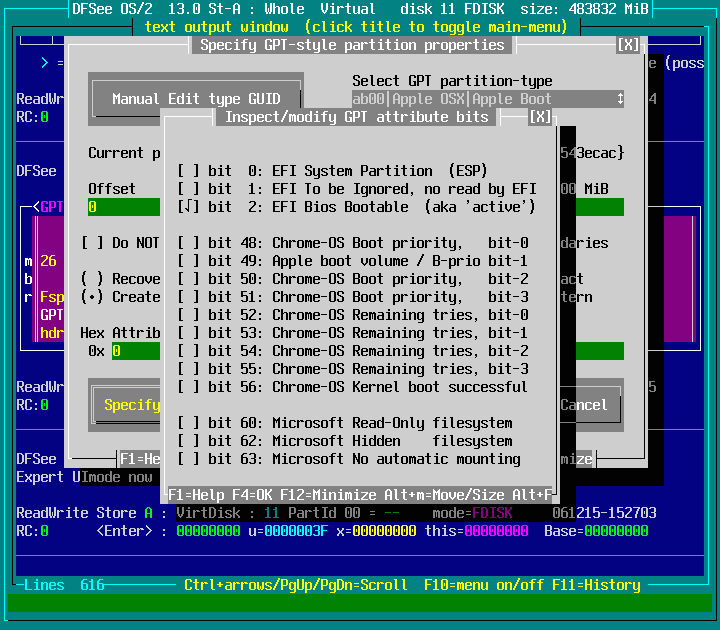Check bit 1 EFI To be Ignored
Image resolution: width=720 pixels, height=630 pixels.
coord(188,189)
